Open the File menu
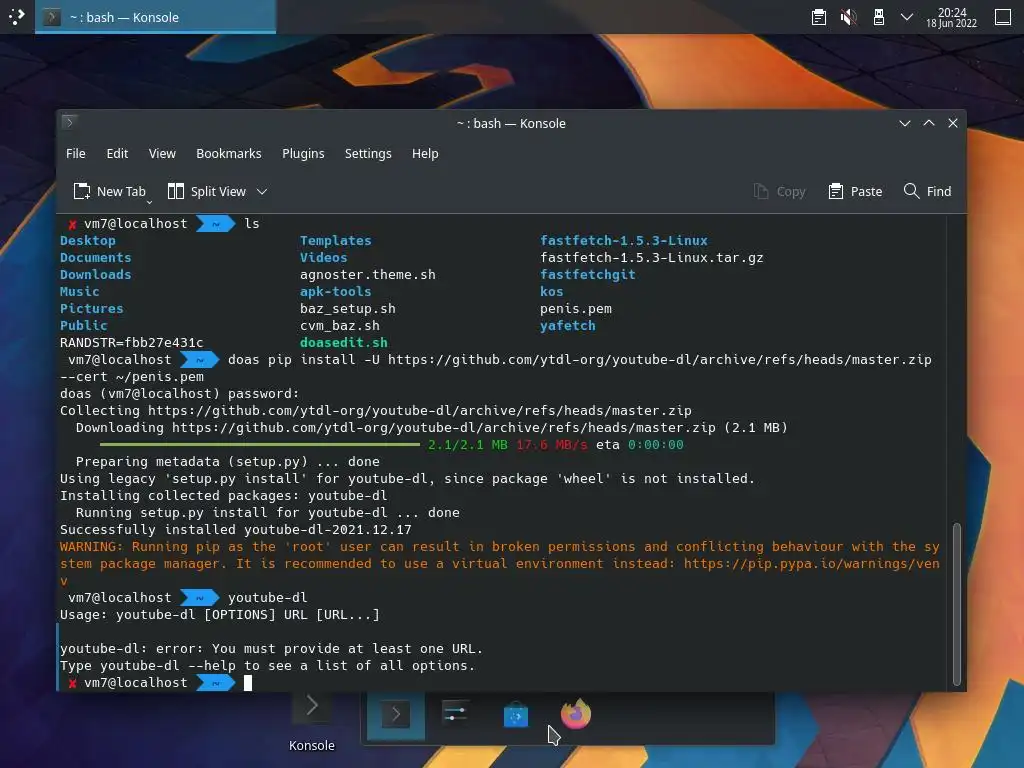This screenshot has width=1024, height=768. pos(76,153)
